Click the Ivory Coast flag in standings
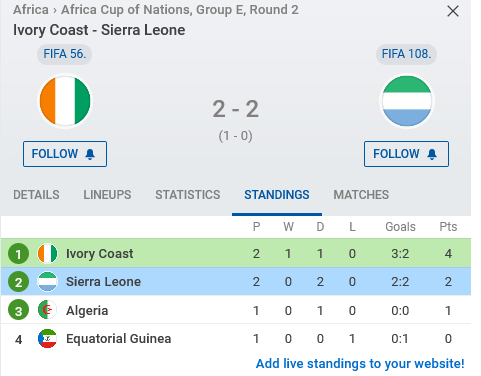This screenshot has width=481, height=376. [47, 254]
